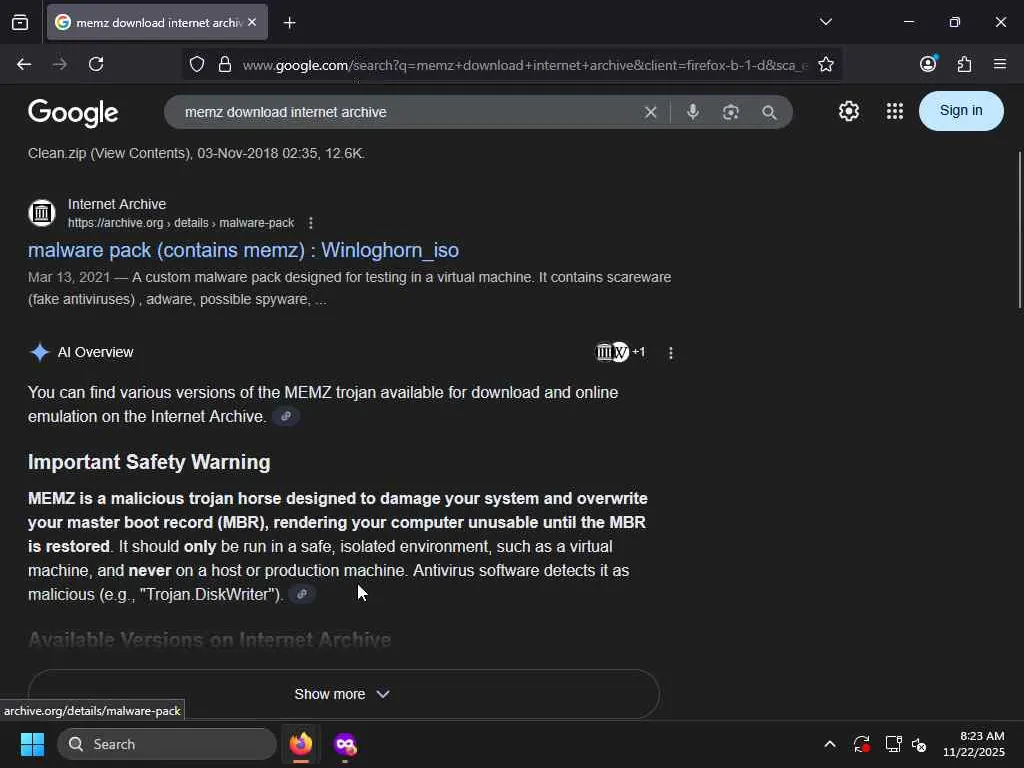Expand the list all tabs chevron
This screenshot has height=768, width=1024.
tap(826, 22)
